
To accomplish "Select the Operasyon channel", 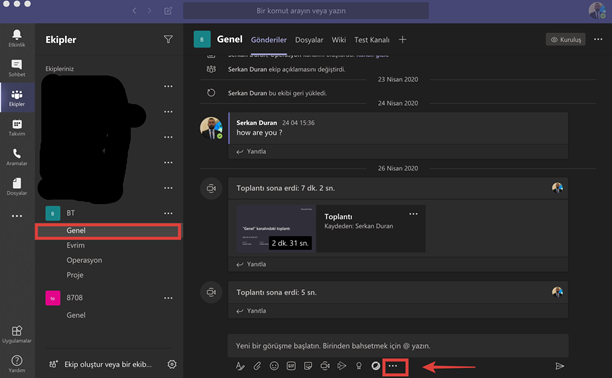I will coord(84,260).
